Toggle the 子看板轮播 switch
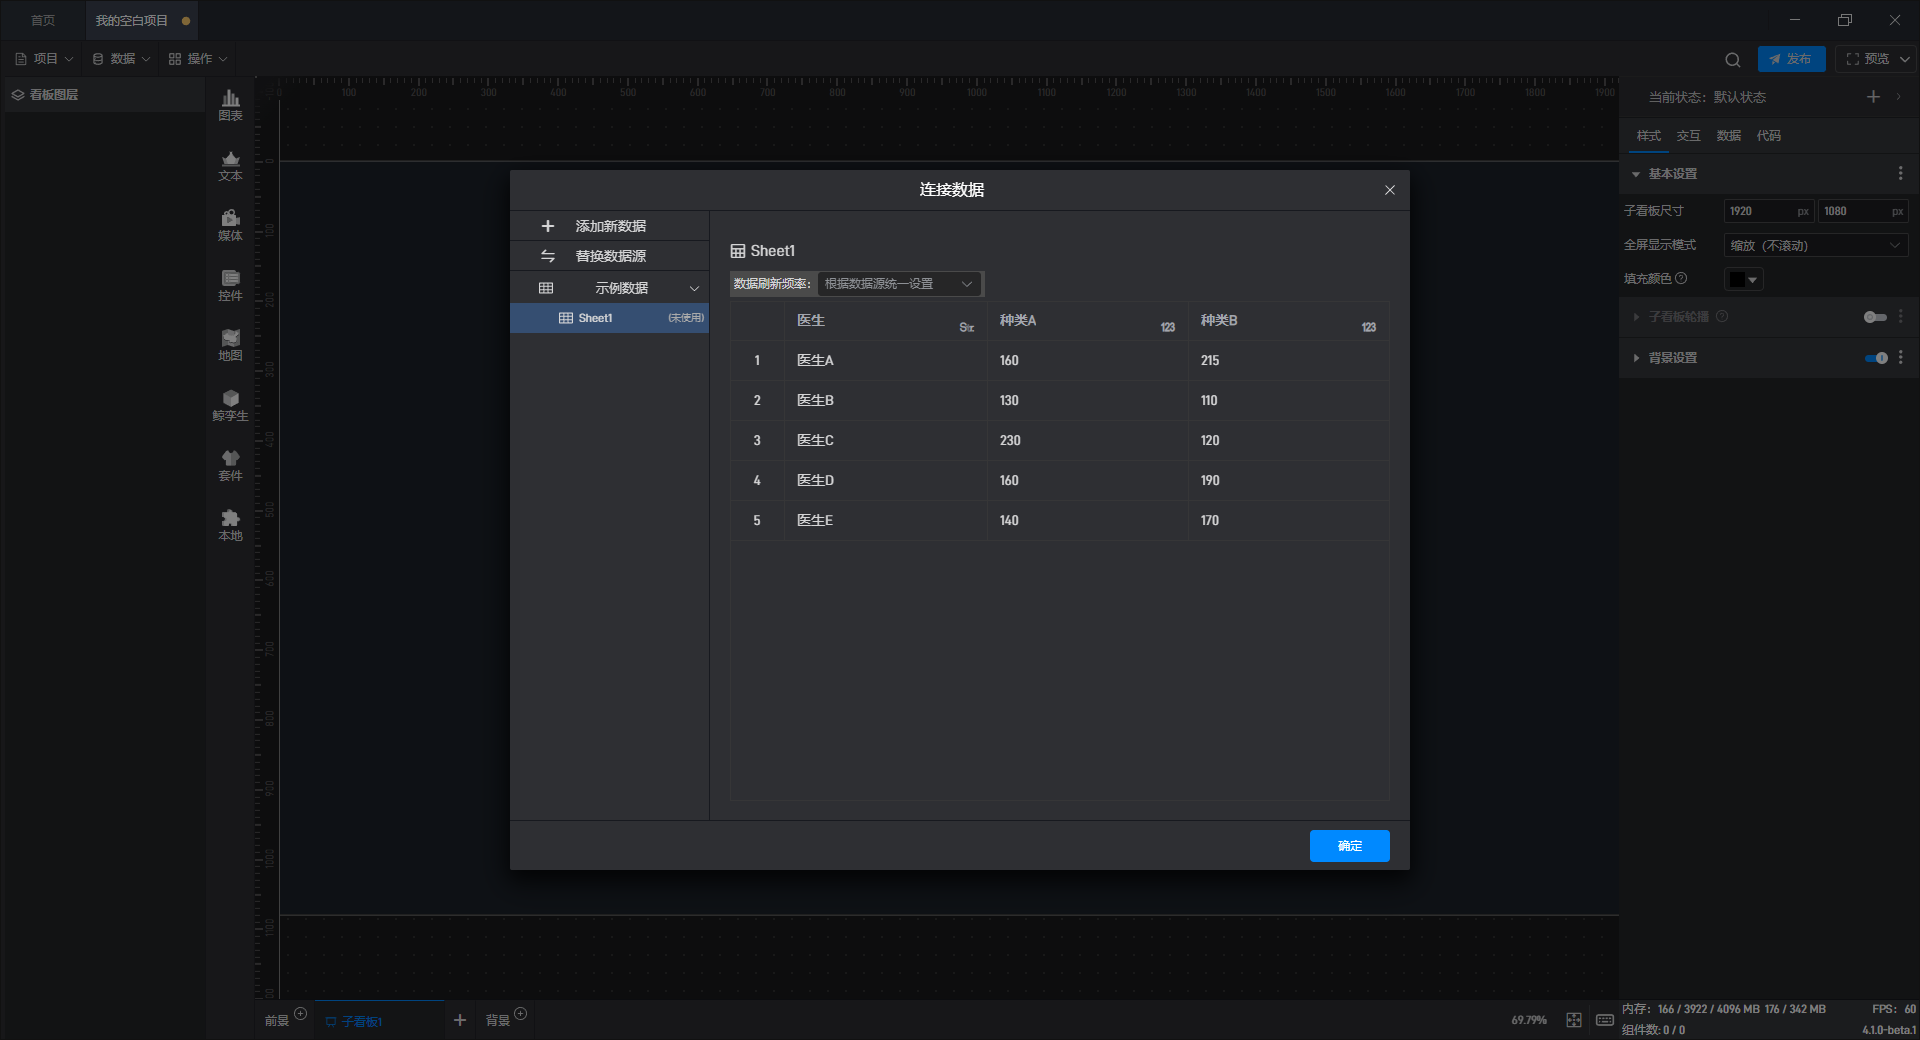Image resolution: width=1920 pixels, height=1040 pixels. (1874, 317)
